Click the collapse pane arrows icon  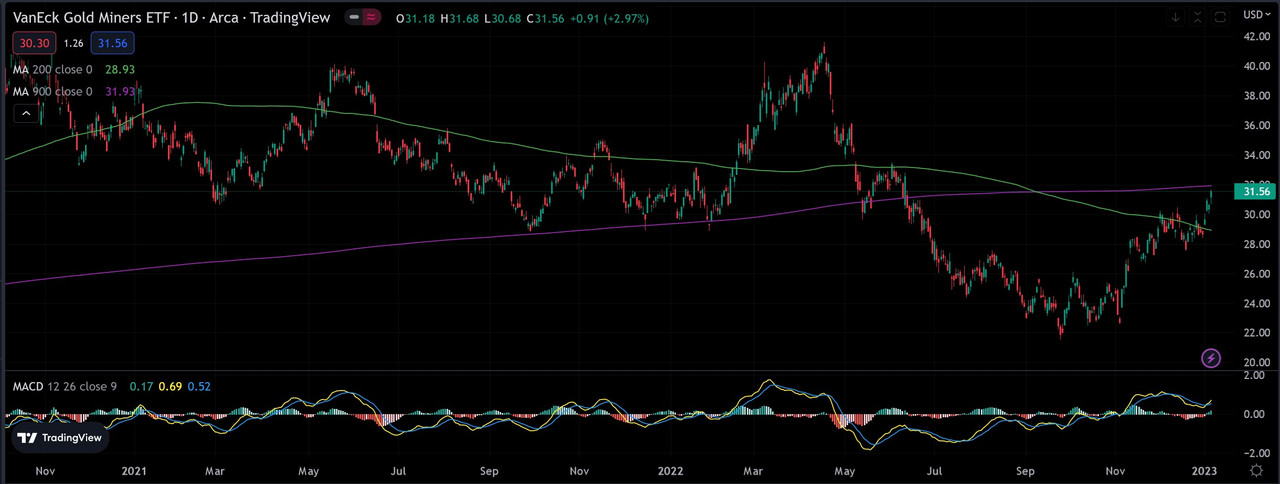pos(1198,18)
